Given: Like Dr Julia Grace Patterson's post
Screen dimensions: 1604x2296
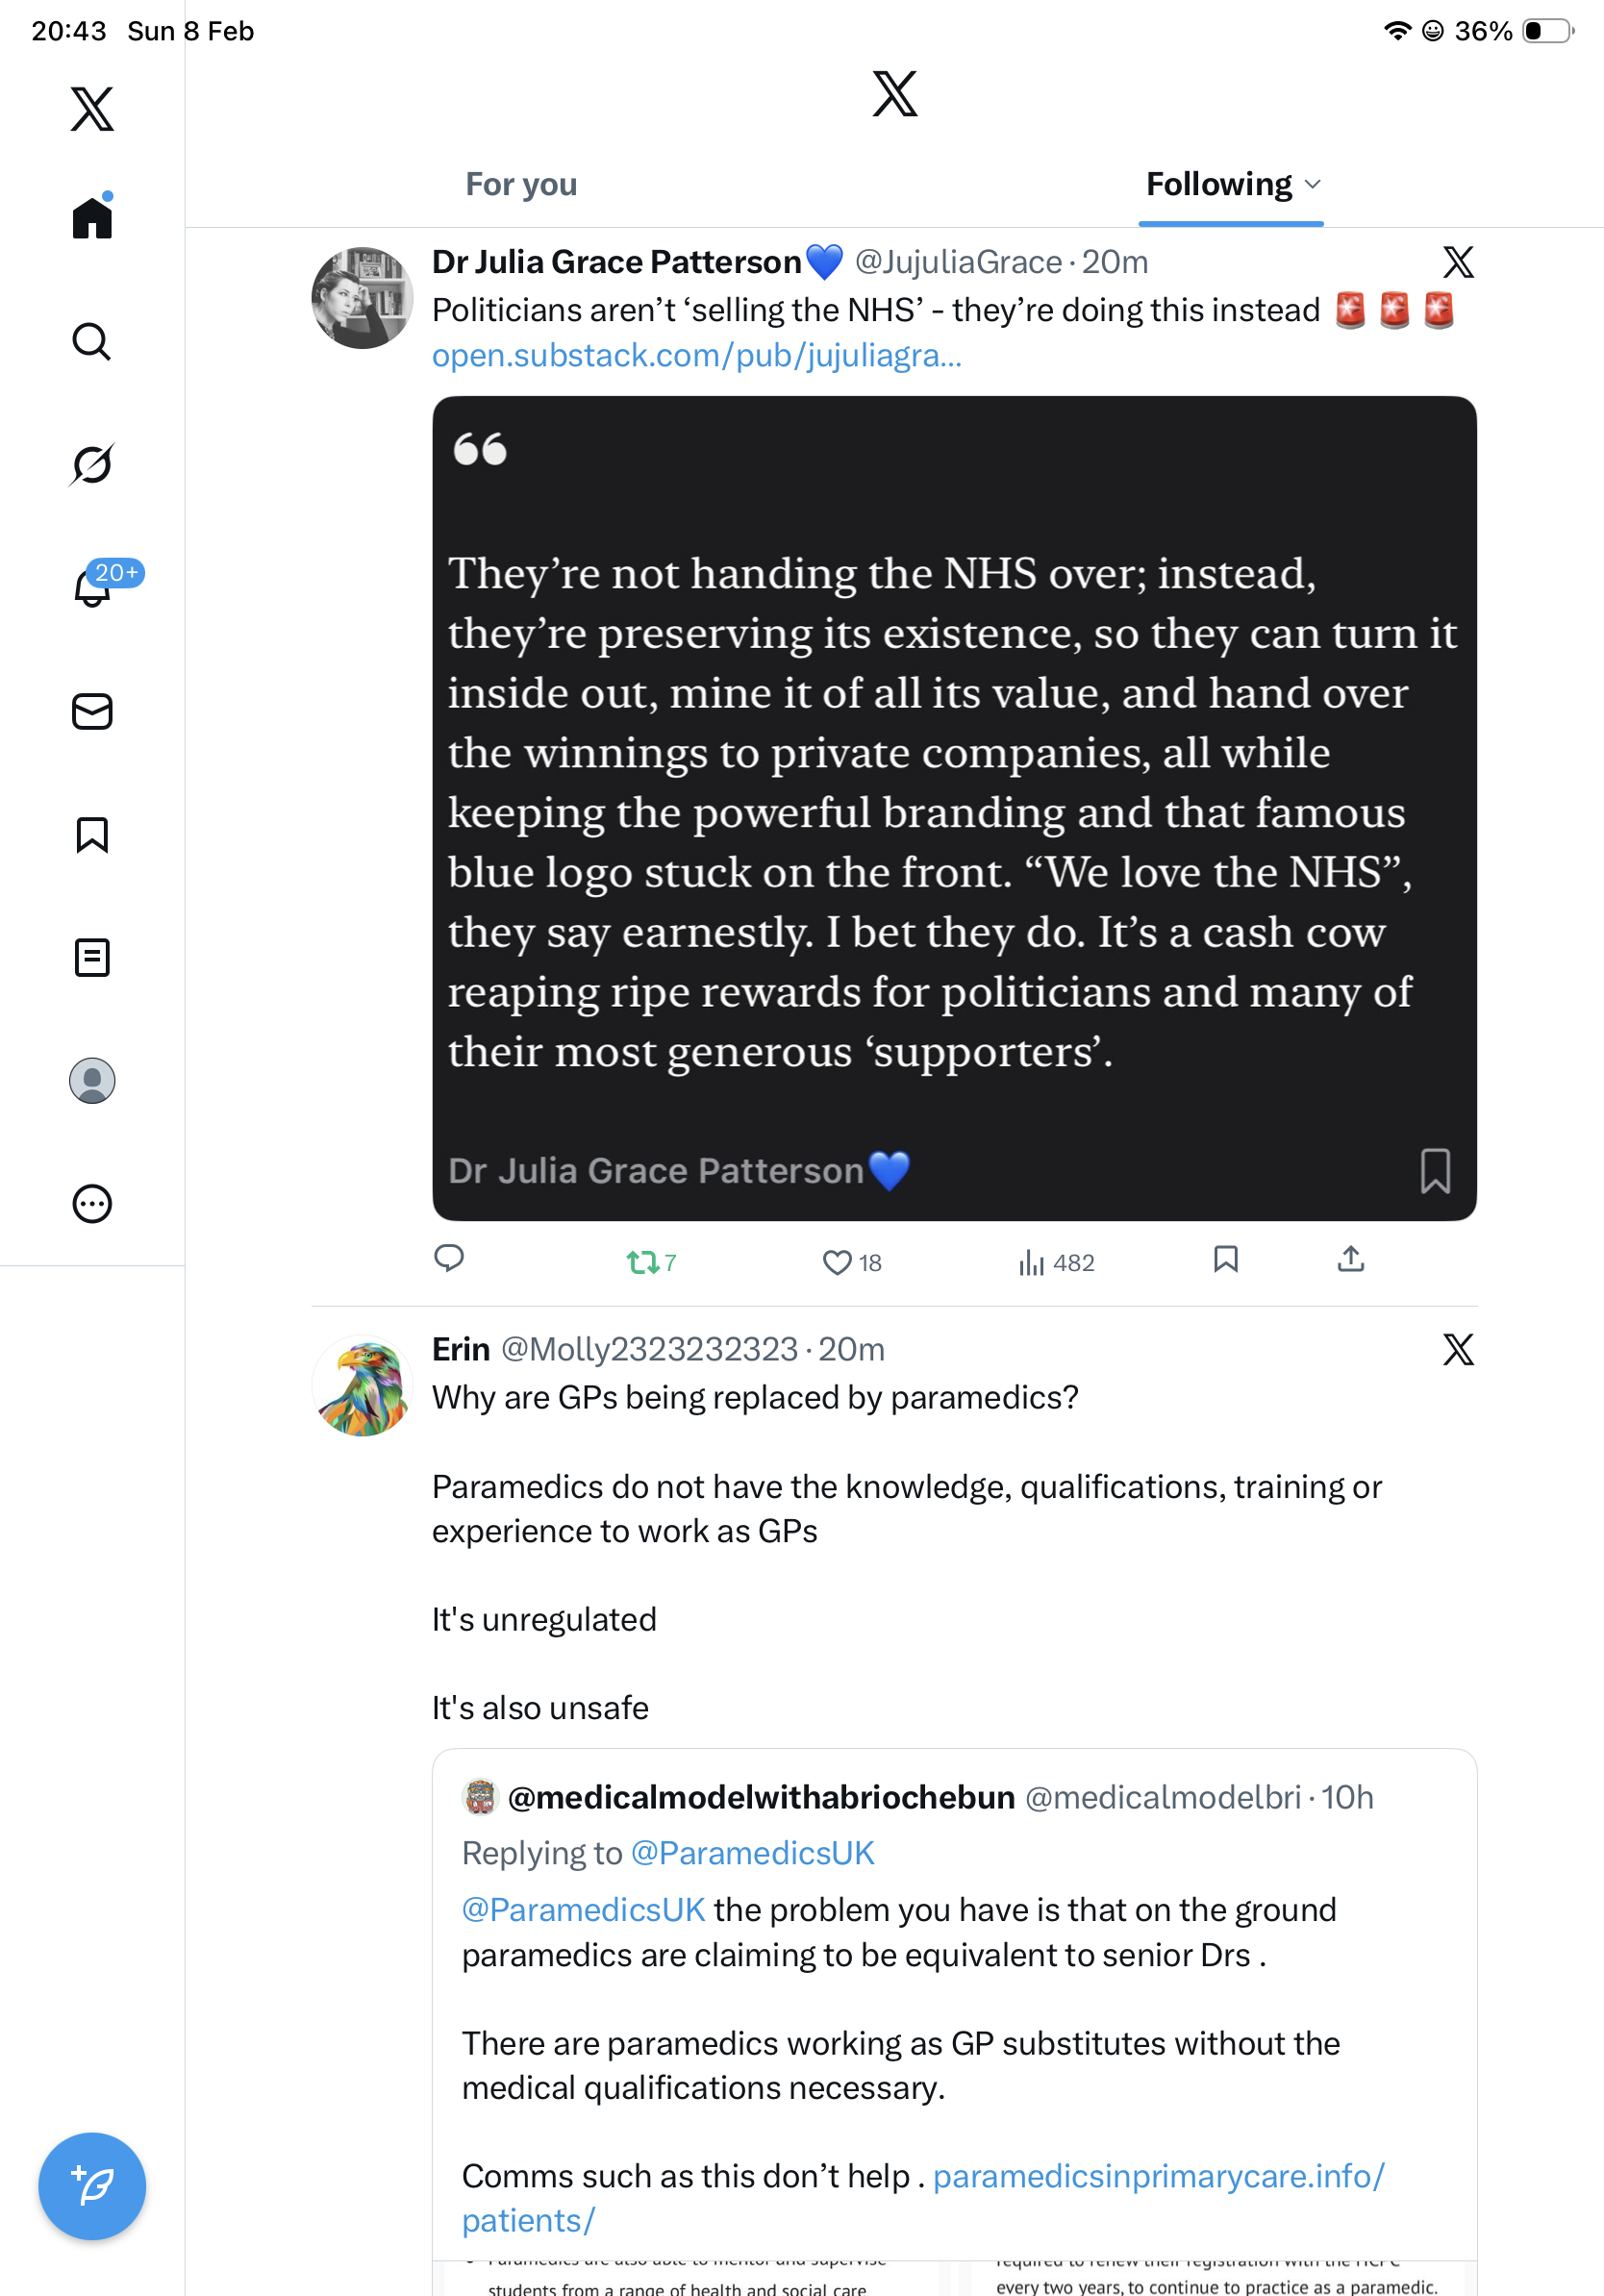Looking at the screenshot, I should pyautogui.click(x=837, y=1262).
